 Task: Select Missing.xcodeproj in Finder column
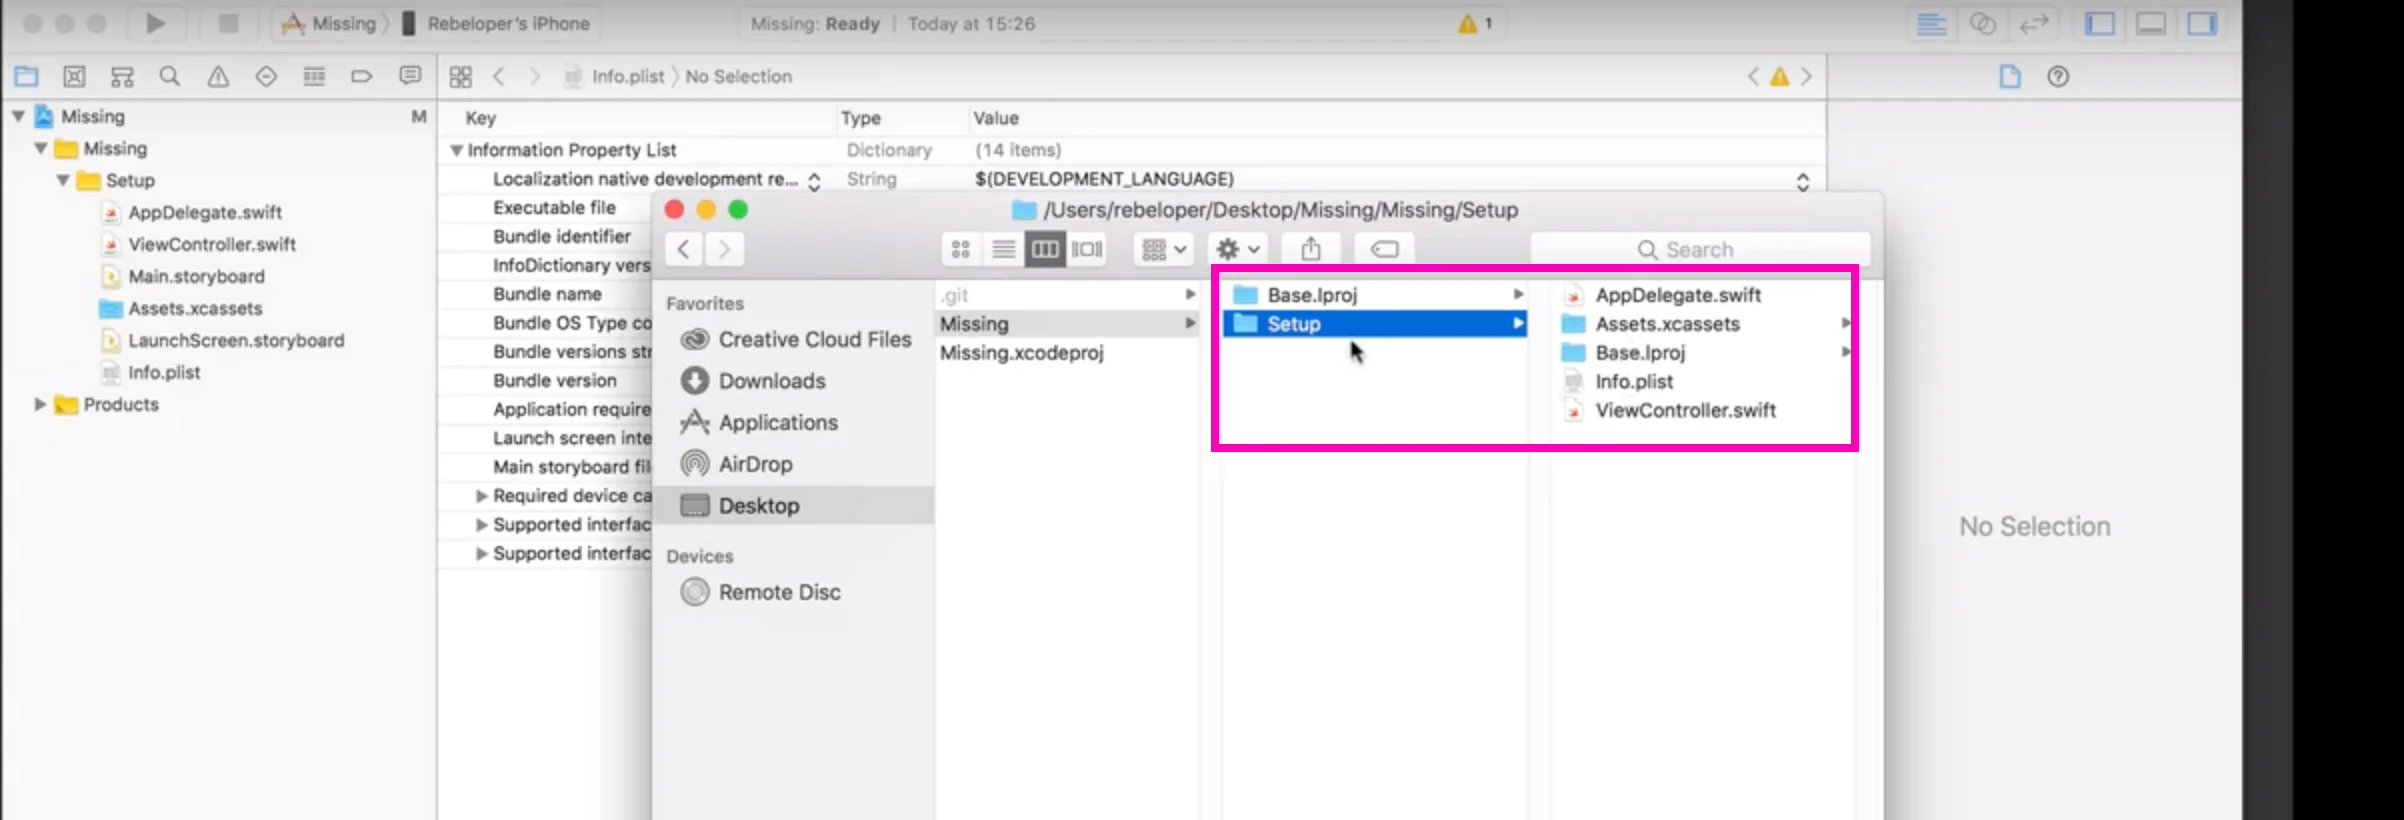tap(1022, 352)
